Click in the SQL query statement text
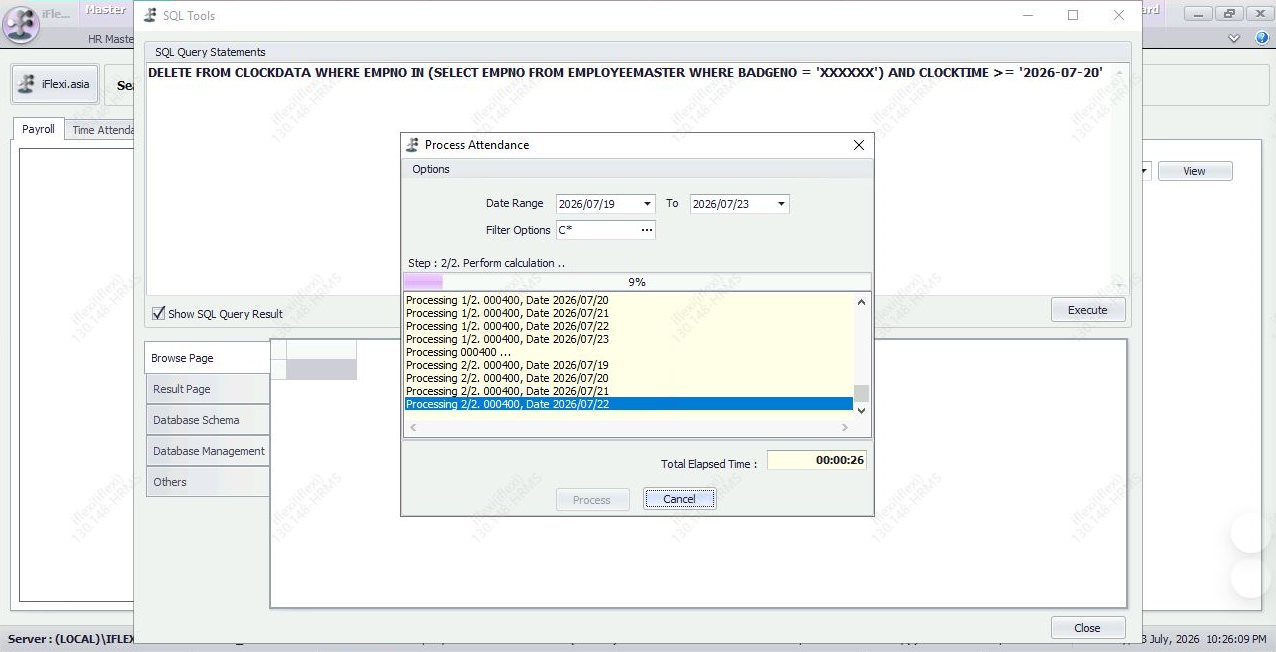1276x652 pixels. click(625, 72)
